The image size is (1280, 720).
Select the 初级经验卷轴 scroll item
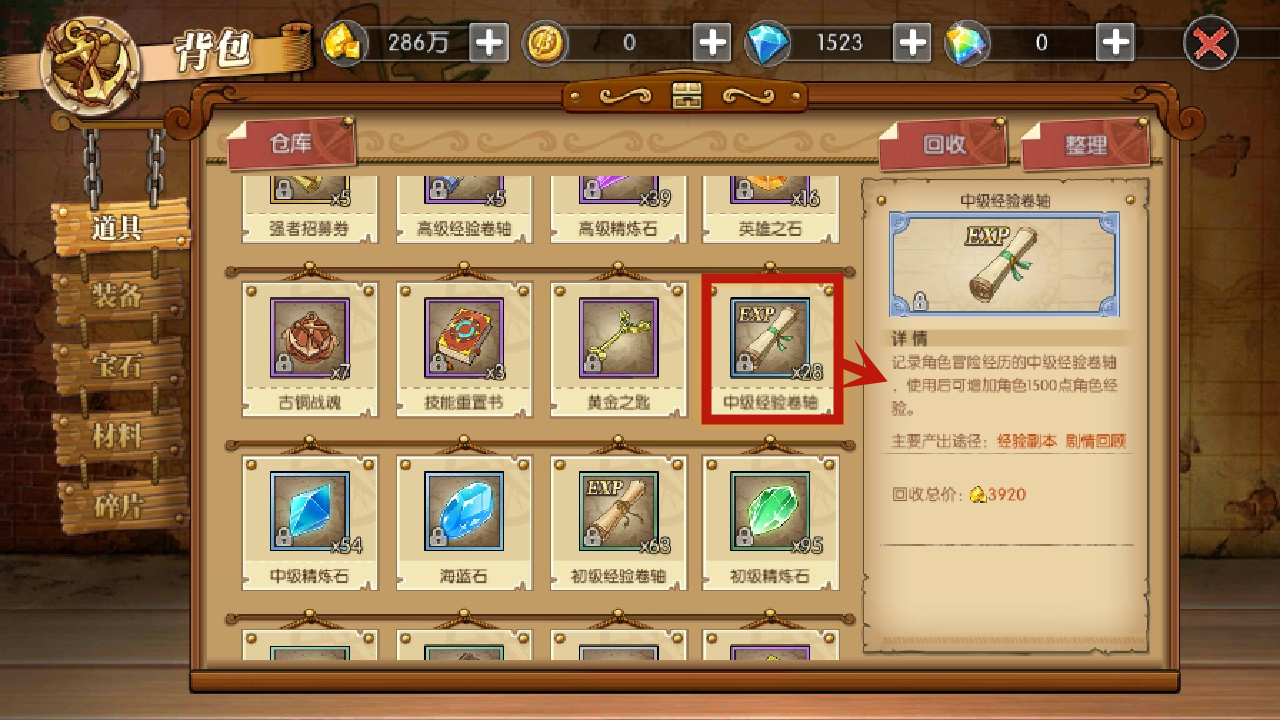click(x=618, y=511)
